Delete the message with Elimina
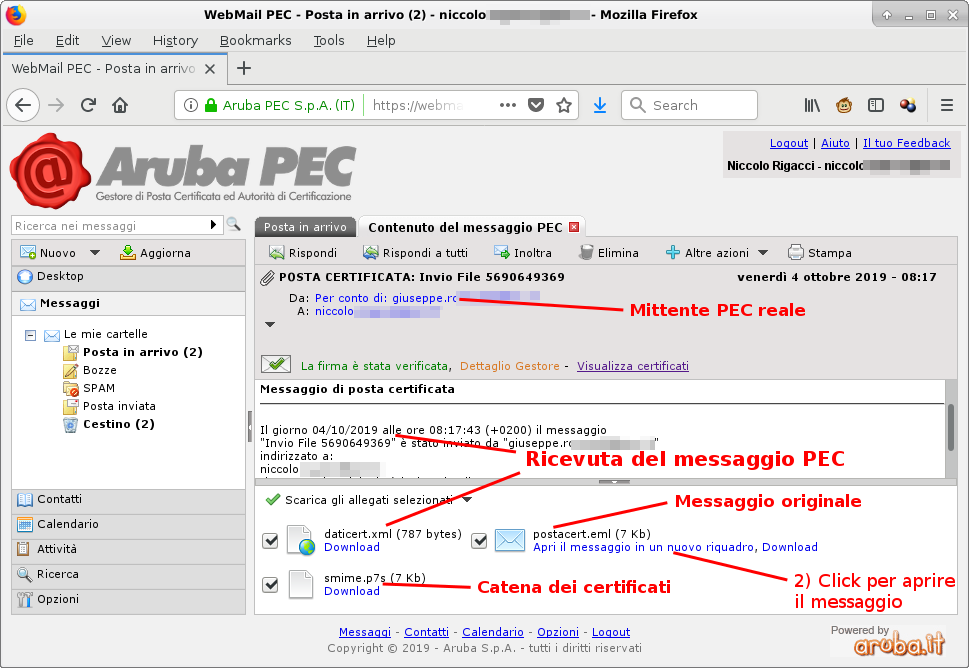 (609, 252)
